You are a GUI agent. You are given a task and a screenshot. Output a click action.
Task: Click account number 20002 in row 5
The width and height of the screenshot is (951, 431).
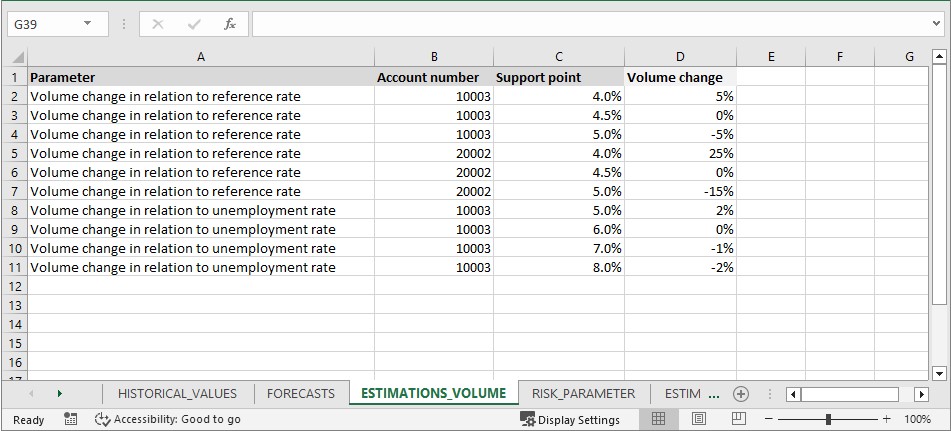pyautogui.click(x=434, y=153)
